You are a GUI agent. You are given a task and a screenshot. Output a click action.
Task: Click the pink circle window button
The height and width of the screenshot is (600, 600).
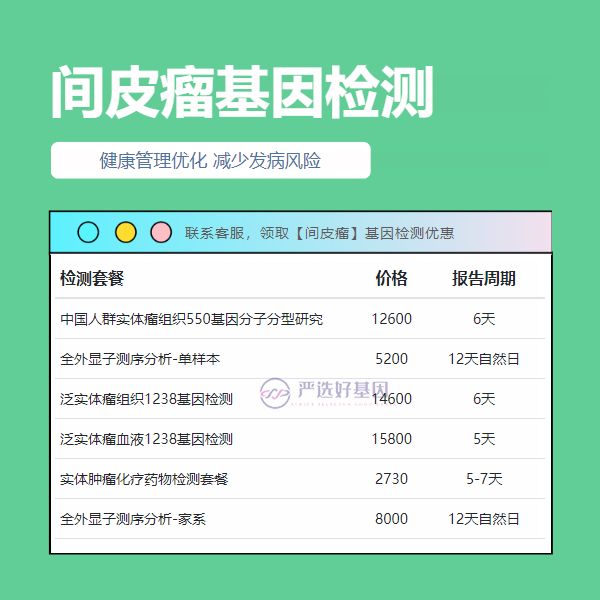click(161, 233)
